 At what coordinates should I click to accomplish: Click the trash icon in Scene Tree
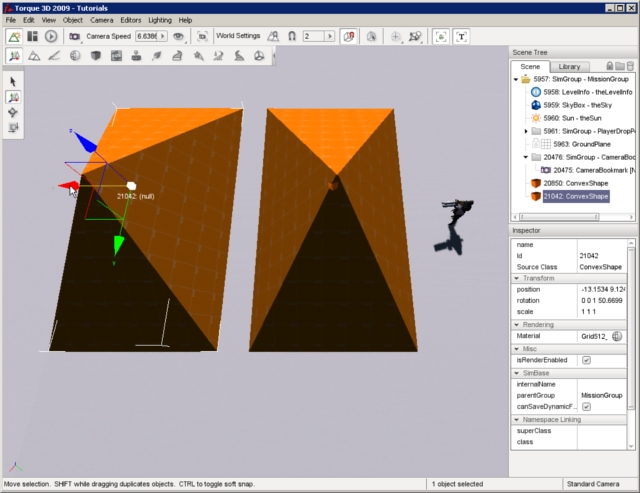pos(628,66)
